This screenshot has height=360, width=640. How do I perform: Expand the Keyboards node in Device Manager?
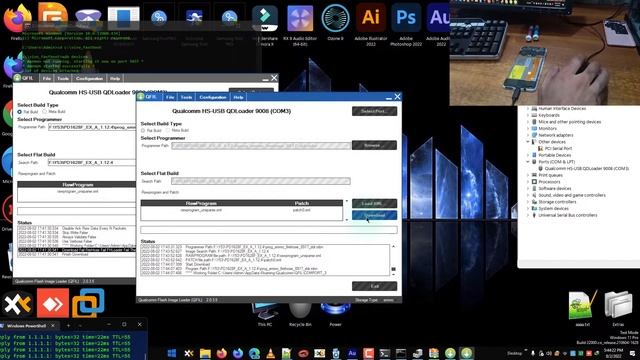(528, 115)
